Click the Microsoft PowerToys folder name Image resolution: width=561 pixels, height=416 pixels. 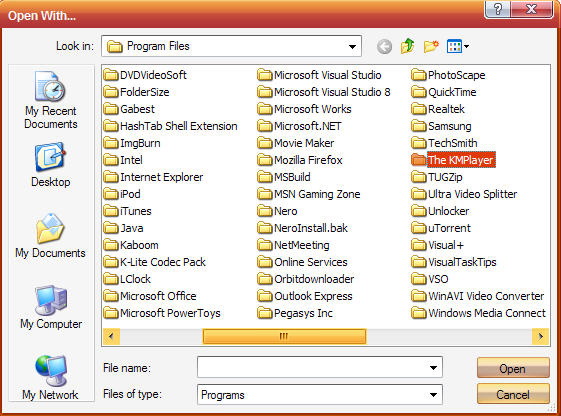pyautogui.click(x=170, y=313)
